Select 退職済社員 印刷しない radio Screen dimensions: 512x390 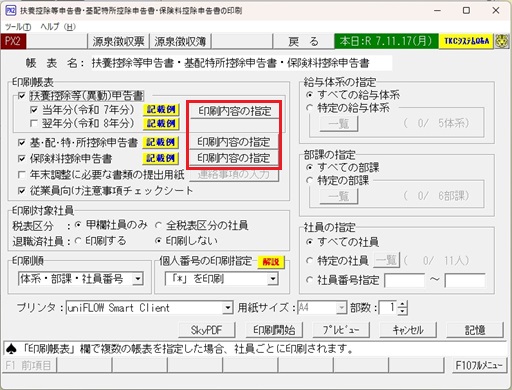(x=158, y=241)
